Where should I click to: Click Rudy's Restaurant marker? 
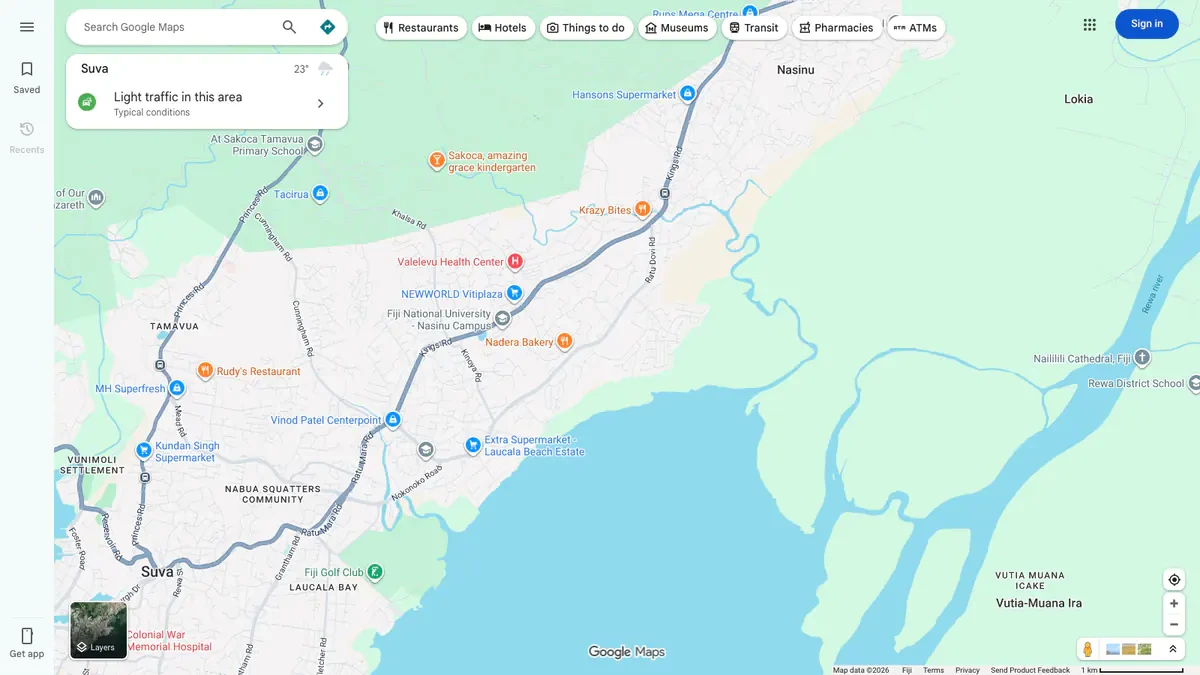click(x=205, y=371)
